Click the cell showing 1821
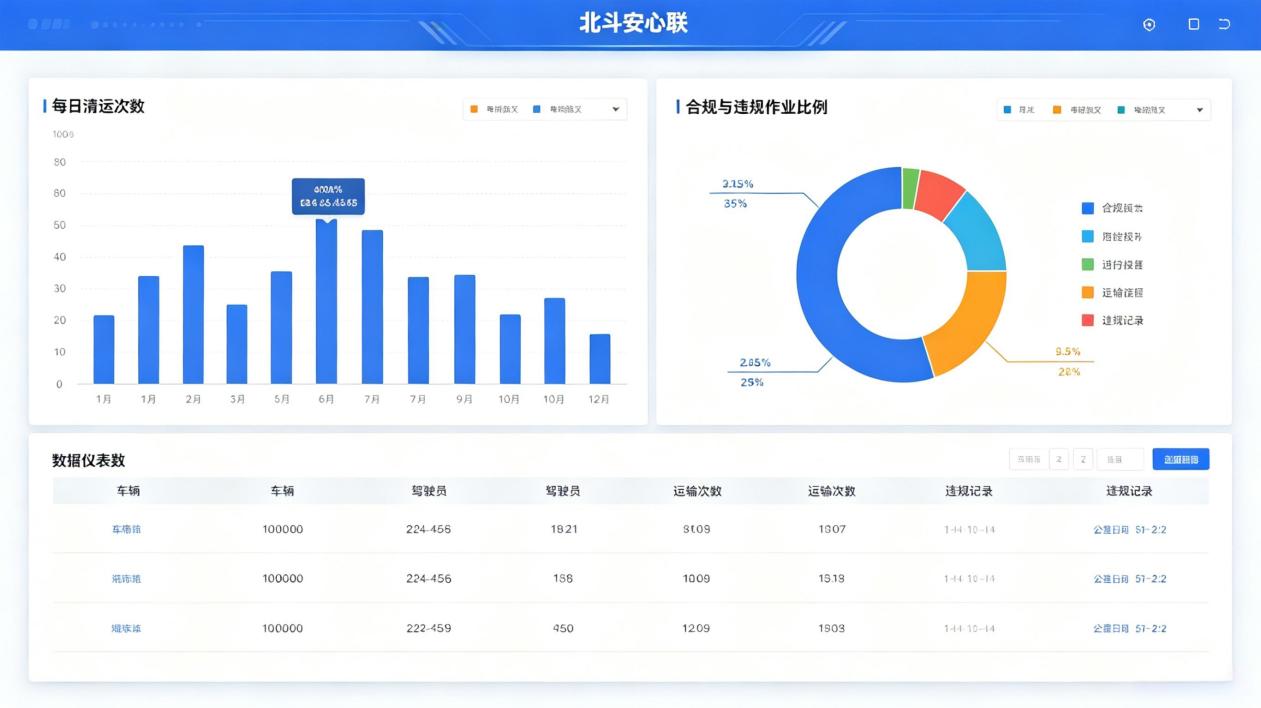 click(564, 529)
